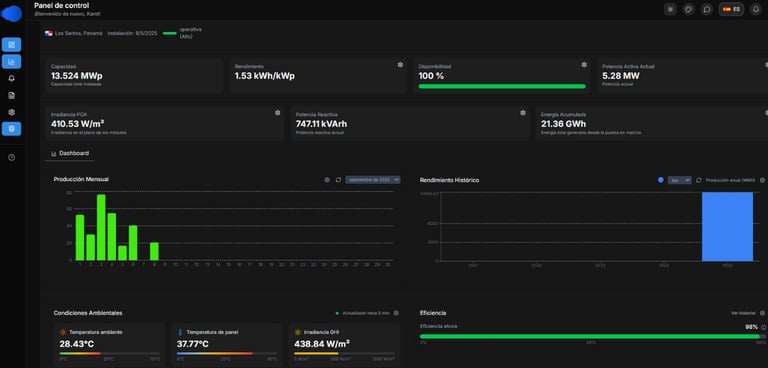Open the Disponibilidad card gear icon
768x368 pixels.
coord(584,65)
